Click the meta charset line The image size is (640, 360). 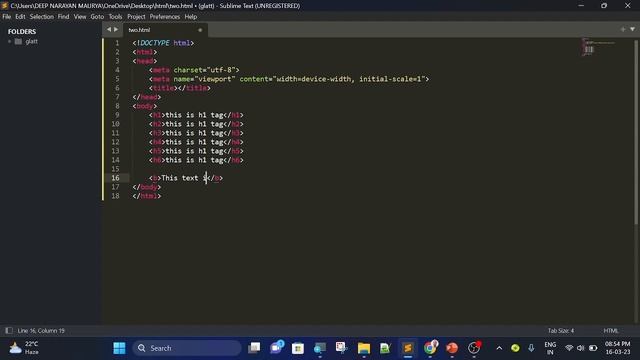(x=194, y=70)
